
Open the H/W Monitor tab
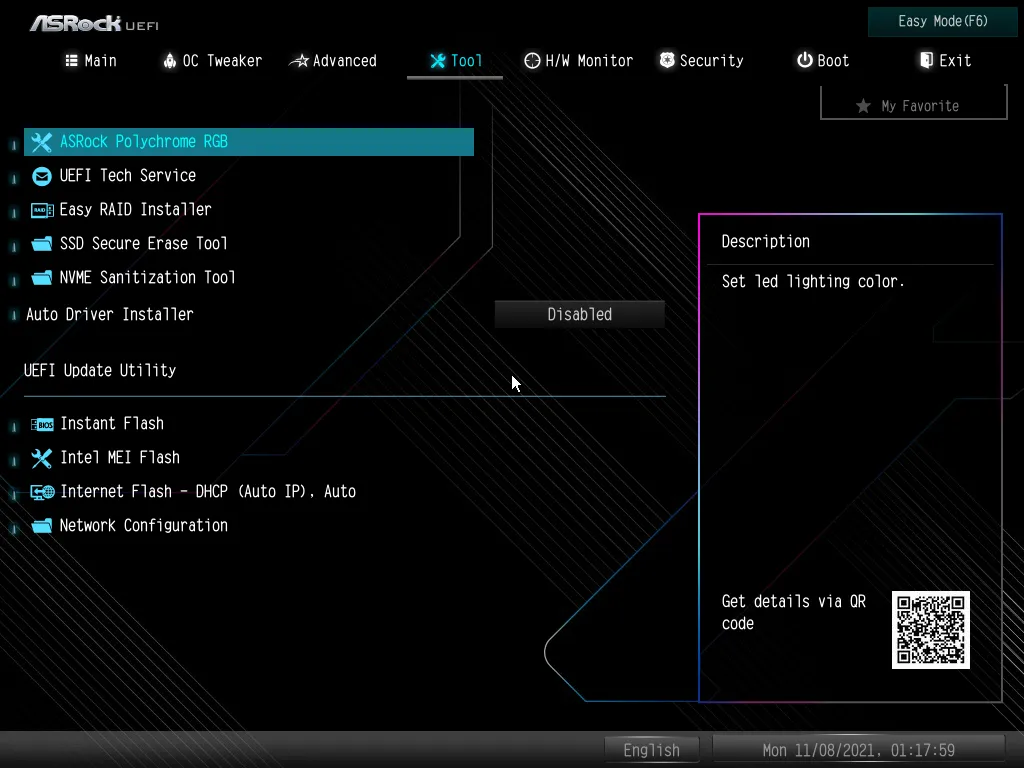(579, 61)
